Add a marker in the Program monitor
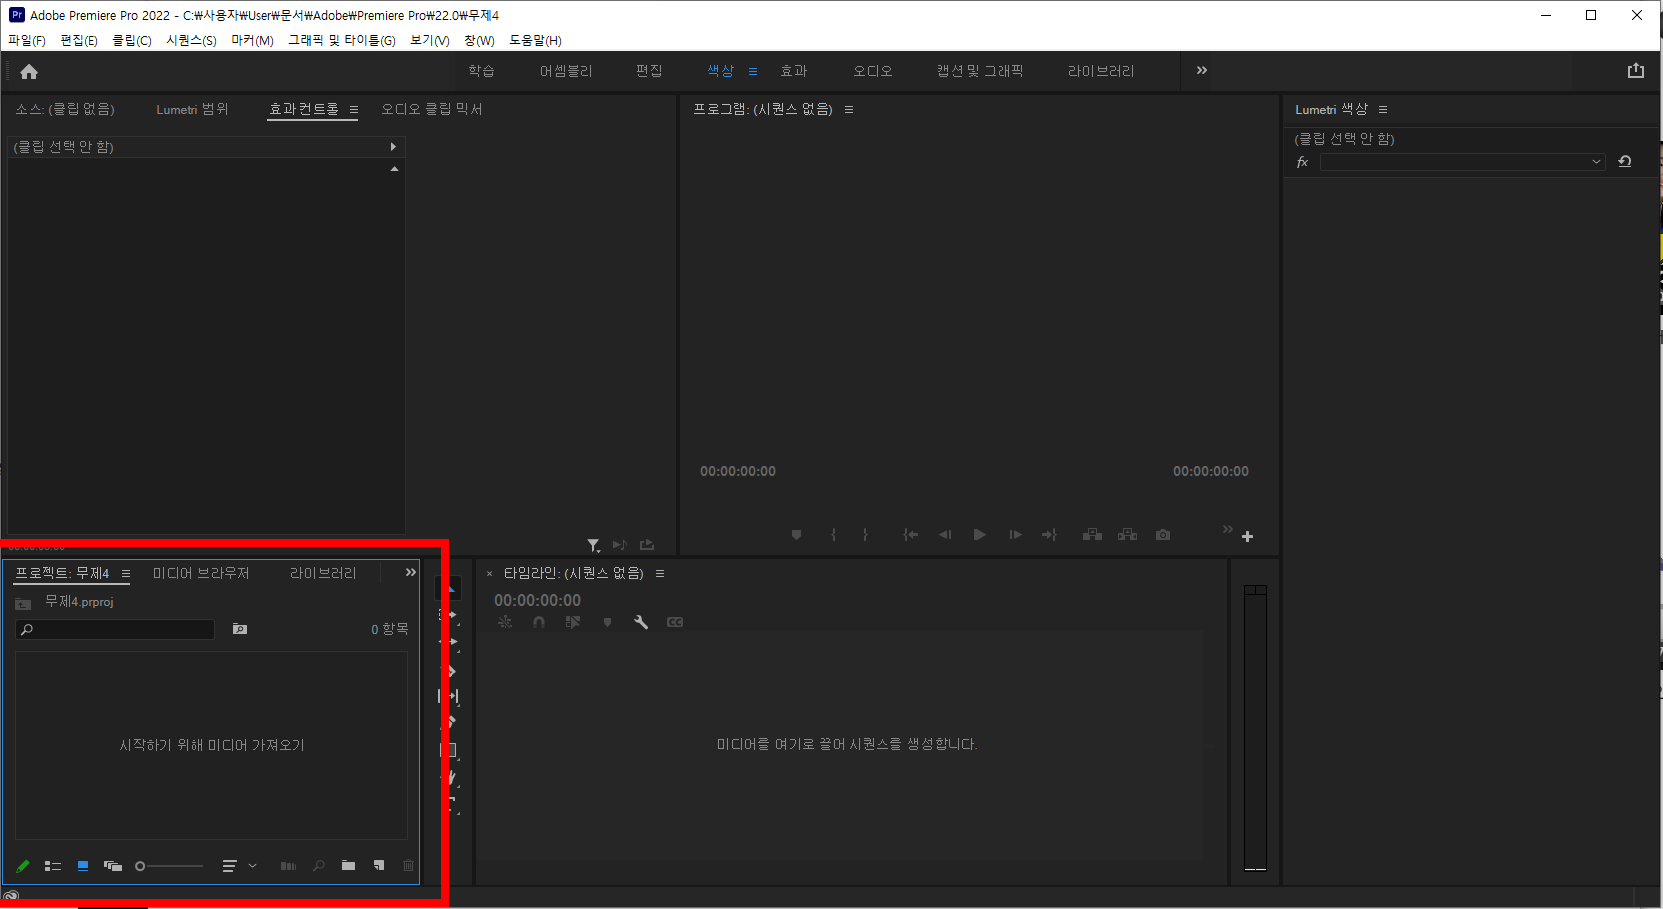1663x909 pixels. pos(796,535)
